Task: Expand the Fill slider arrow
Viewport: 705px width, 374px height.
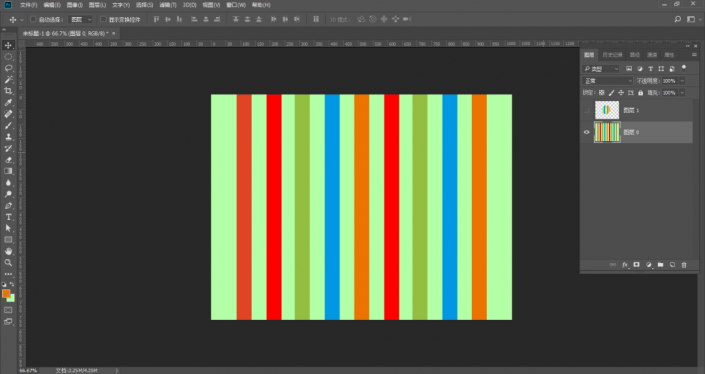Action: coord(682,93)
